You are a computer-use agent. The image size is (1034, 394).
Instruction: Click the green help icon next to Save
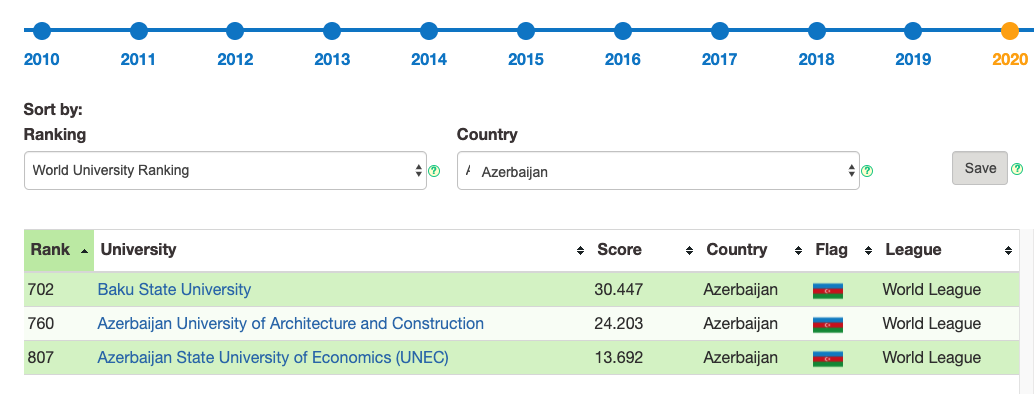1017,168
